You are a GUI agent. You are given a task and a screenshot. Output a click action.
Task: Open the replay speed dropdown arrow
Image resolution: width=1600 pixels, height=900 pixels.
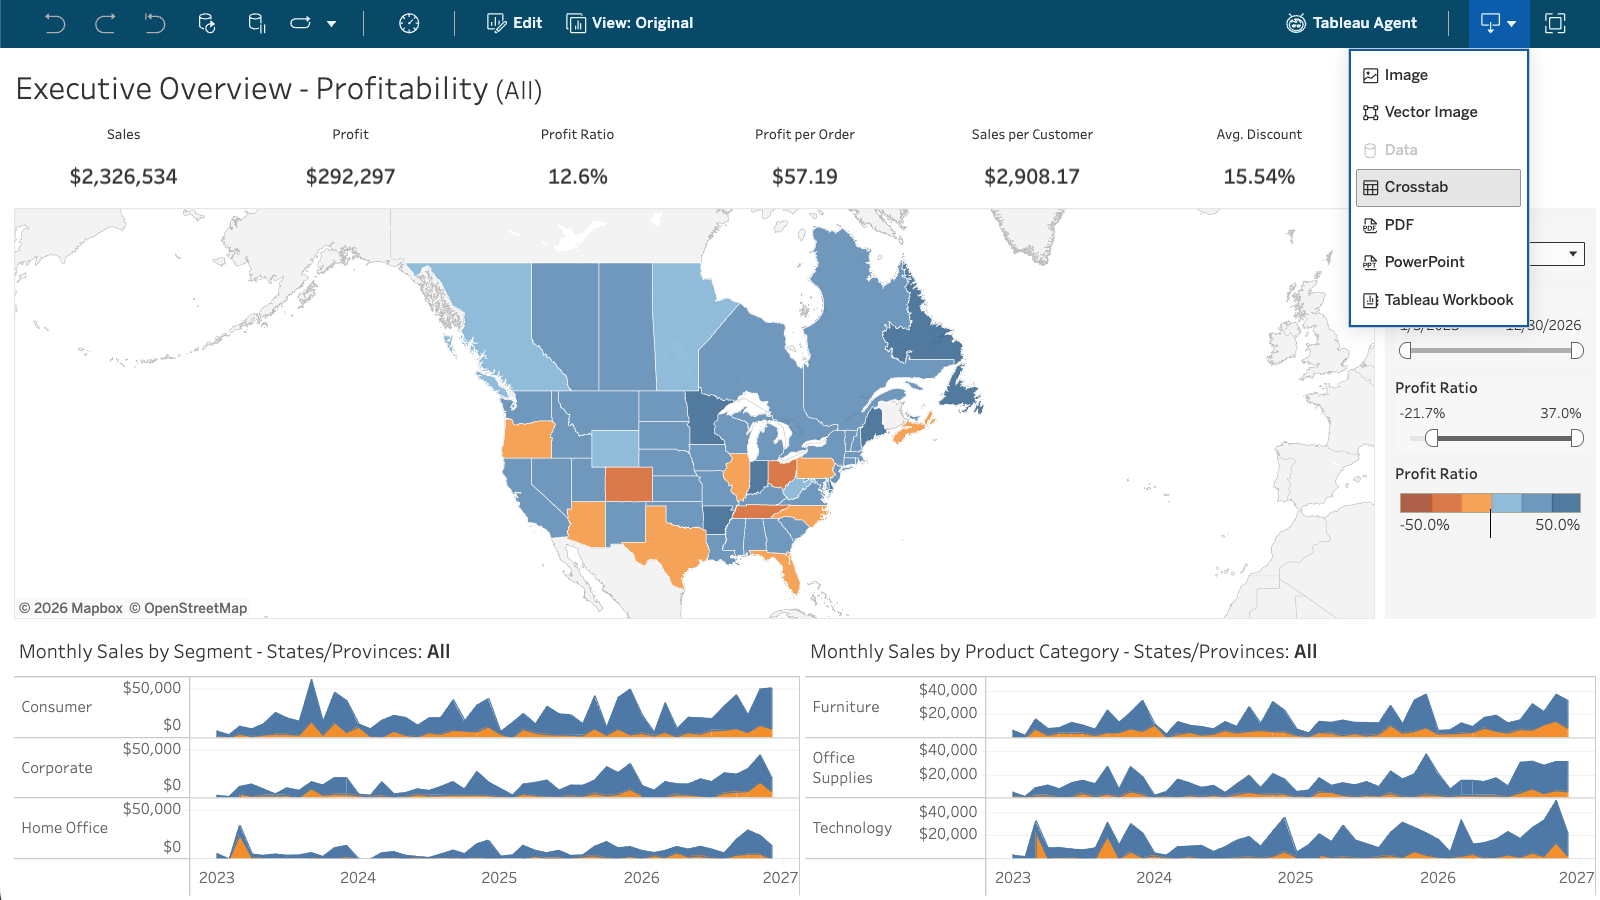331,24
